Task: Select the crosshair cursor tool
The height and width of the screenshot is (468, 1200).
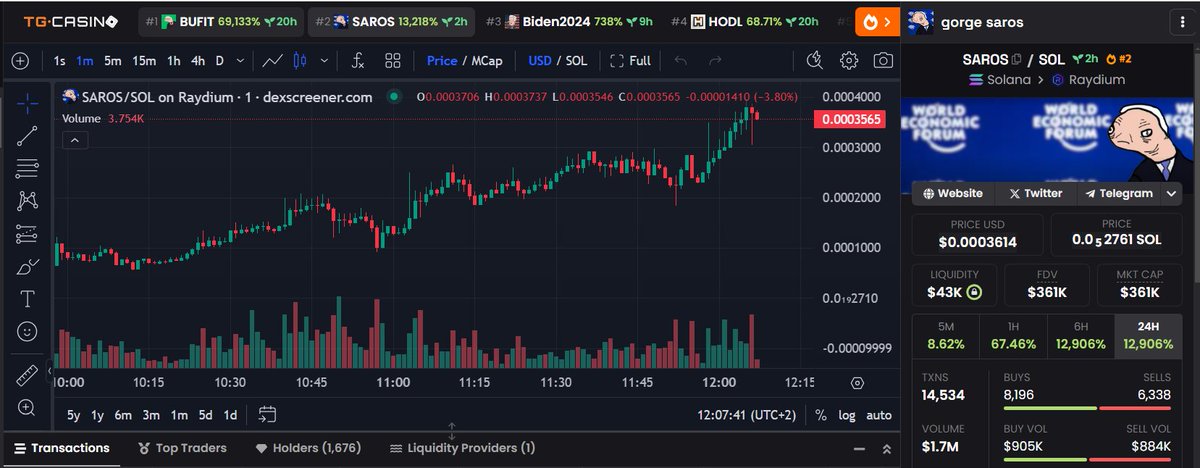Action: click(27, 103)
